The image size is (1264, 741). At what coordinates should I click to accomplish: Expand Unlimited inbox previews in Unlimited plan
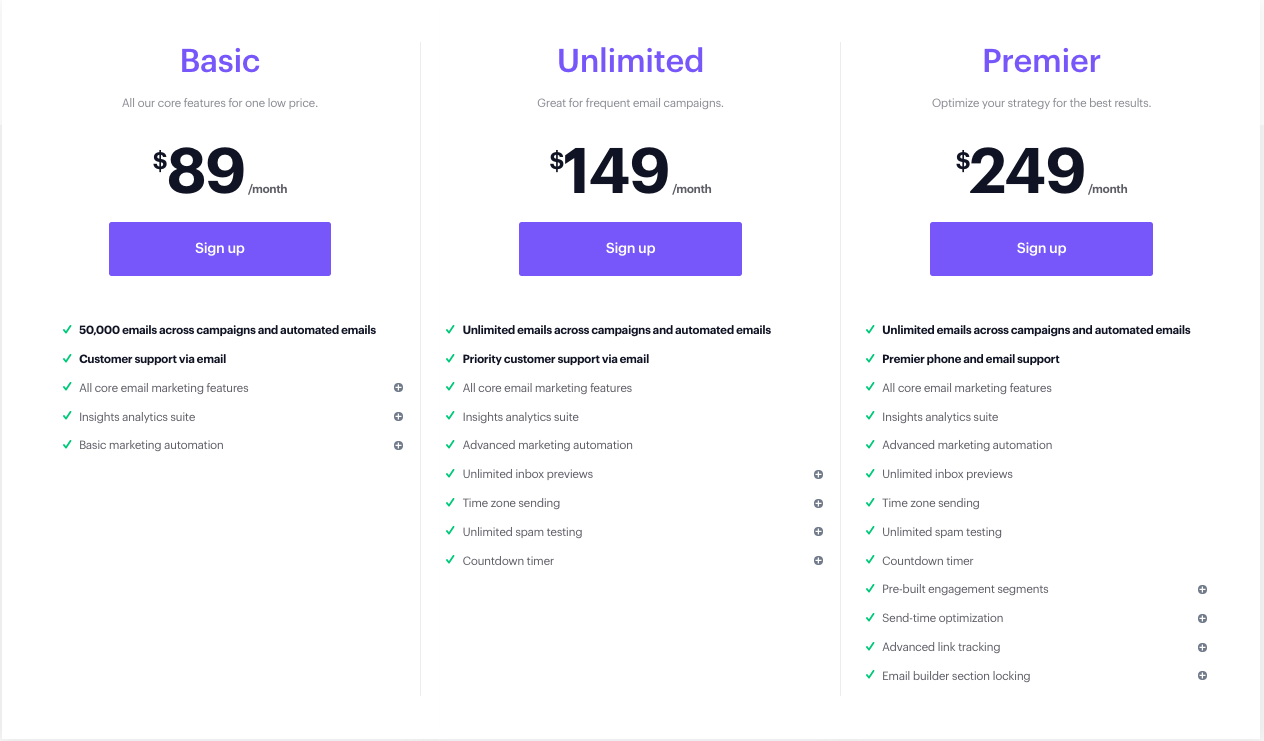click(x=818, y=475)
